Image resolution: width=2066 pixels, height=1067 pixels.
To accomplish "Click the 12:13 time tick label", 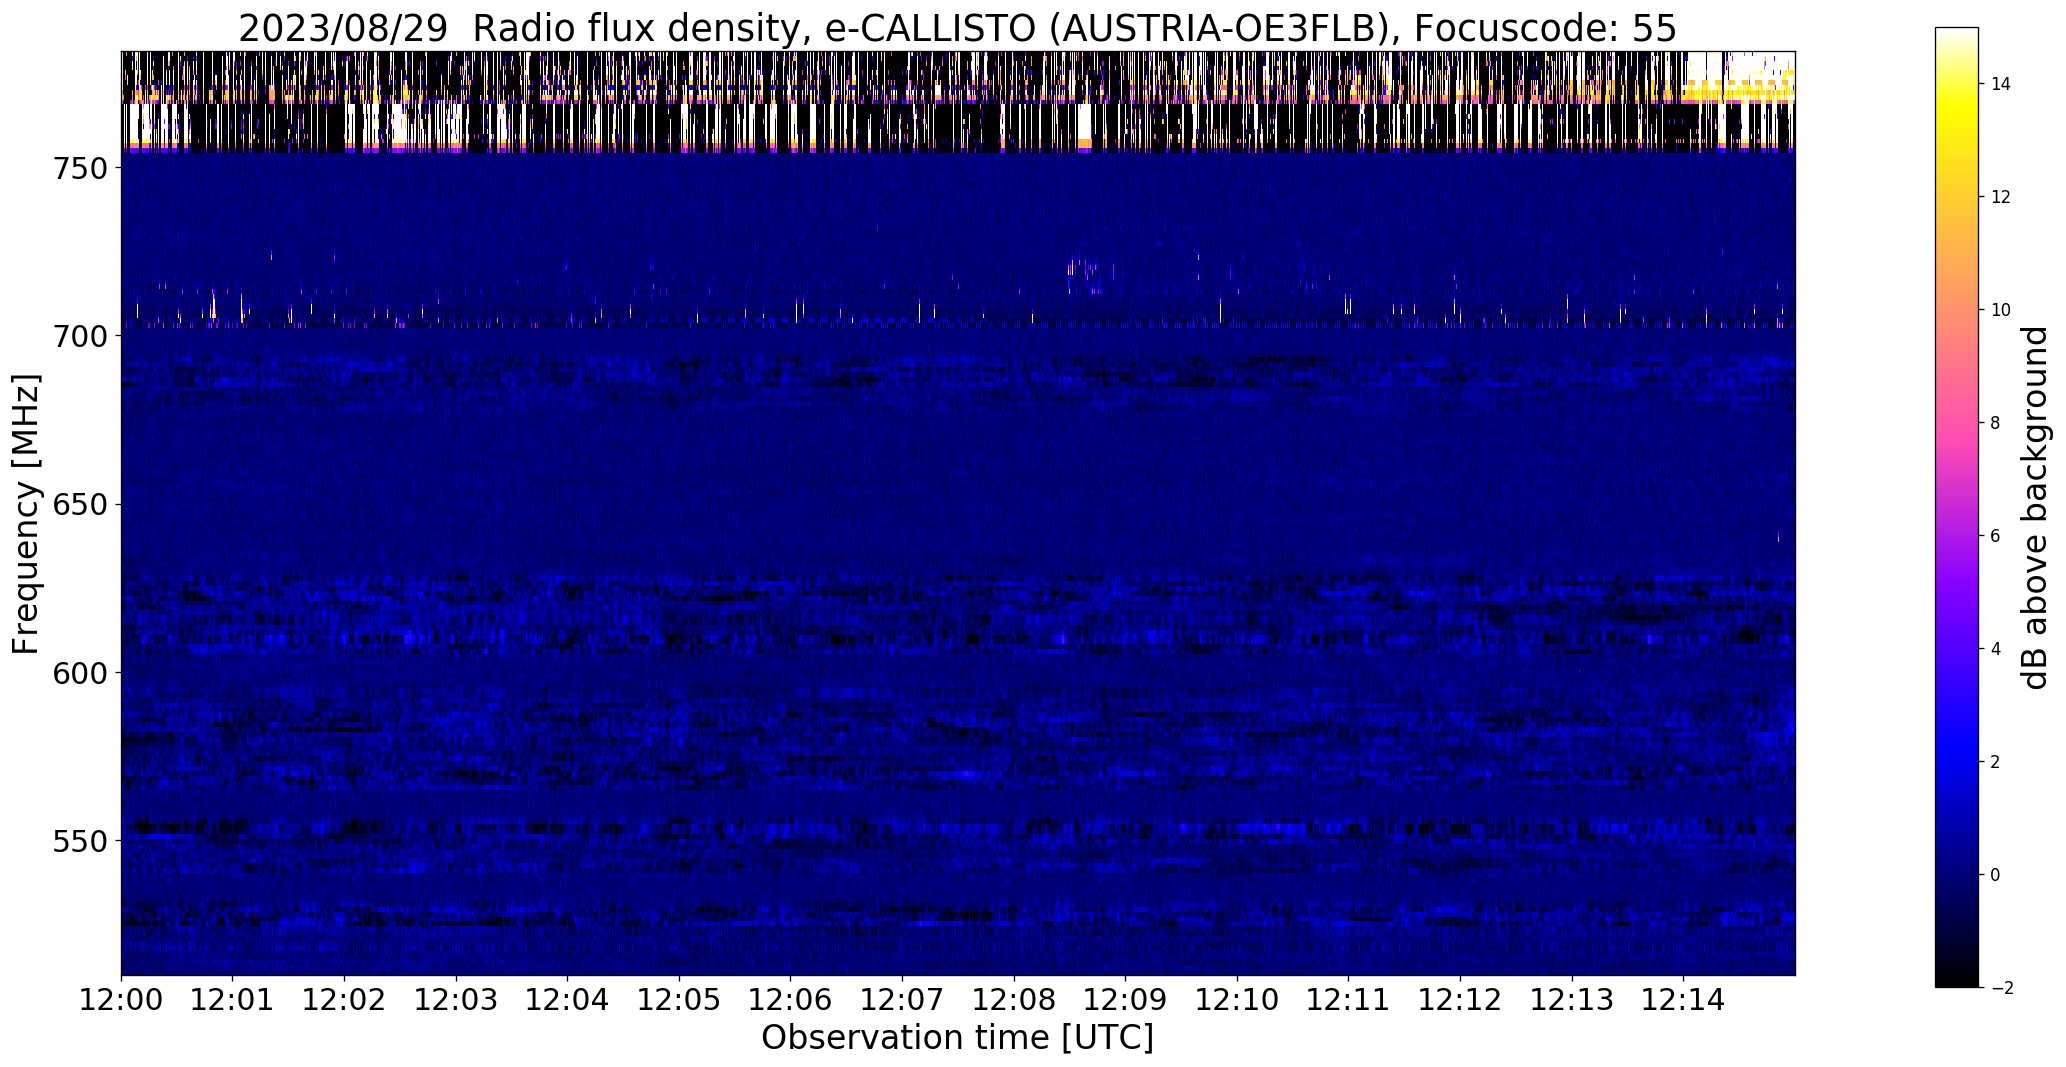I will pos(1572,999).
